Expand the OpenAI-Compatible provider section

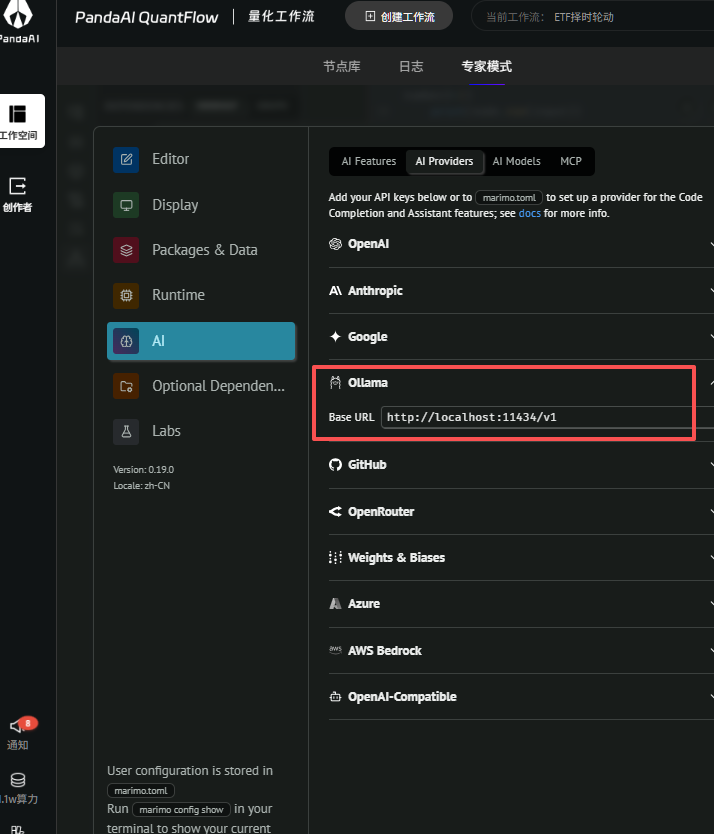click(521, 697)
